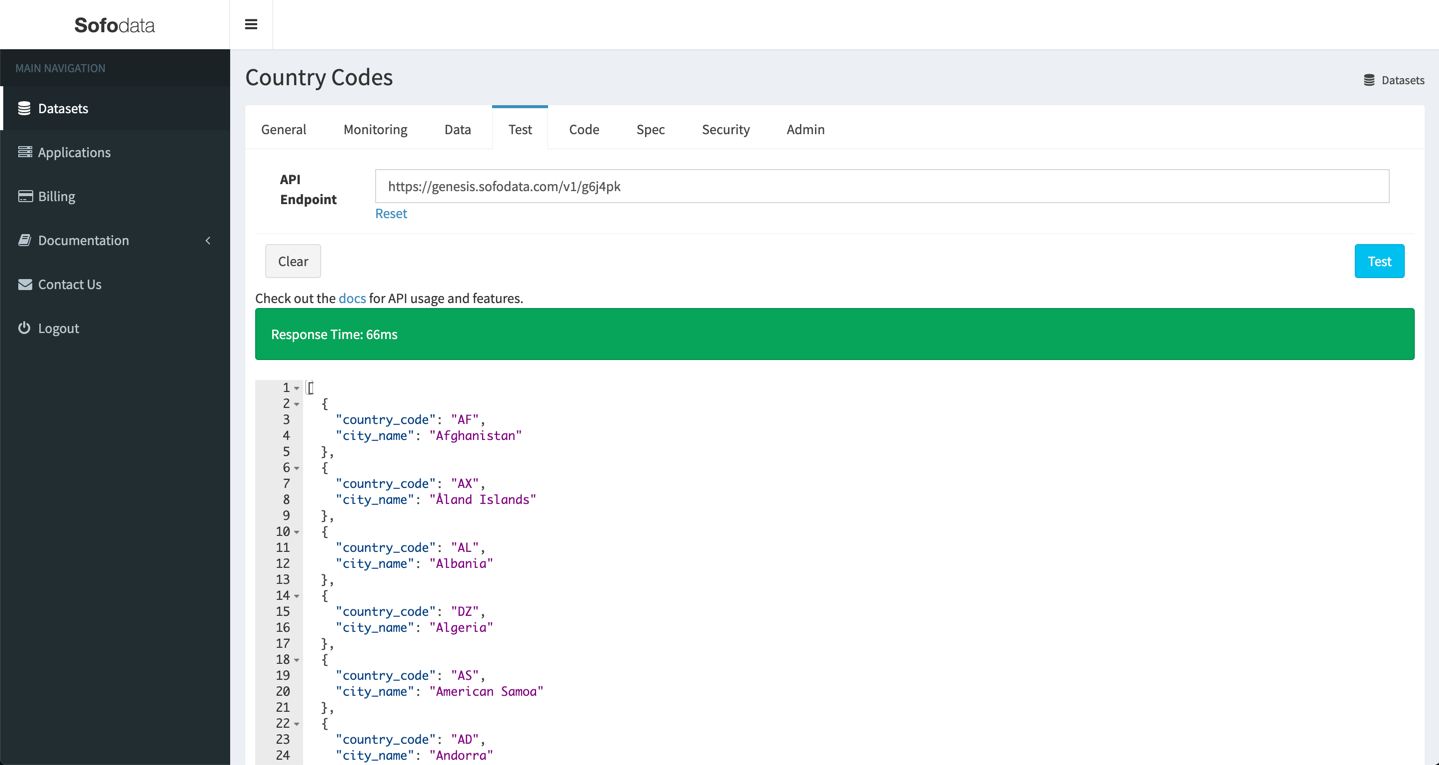The height and width of the screenshot is (765, 1439).
Task: Click the "AF" country code value
Action: (x=465, y=420)
